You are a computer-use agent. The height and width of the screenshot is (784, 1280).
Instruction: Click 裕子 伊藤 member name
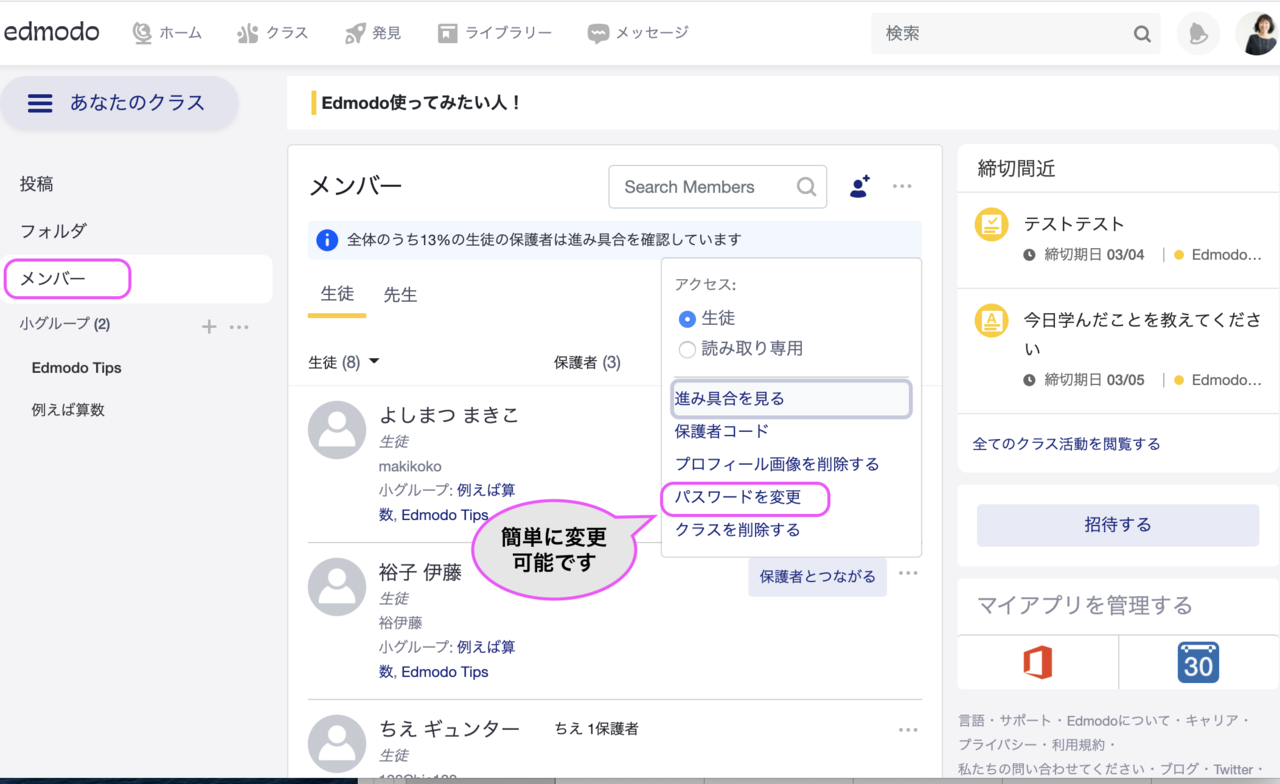pos(420,572)
